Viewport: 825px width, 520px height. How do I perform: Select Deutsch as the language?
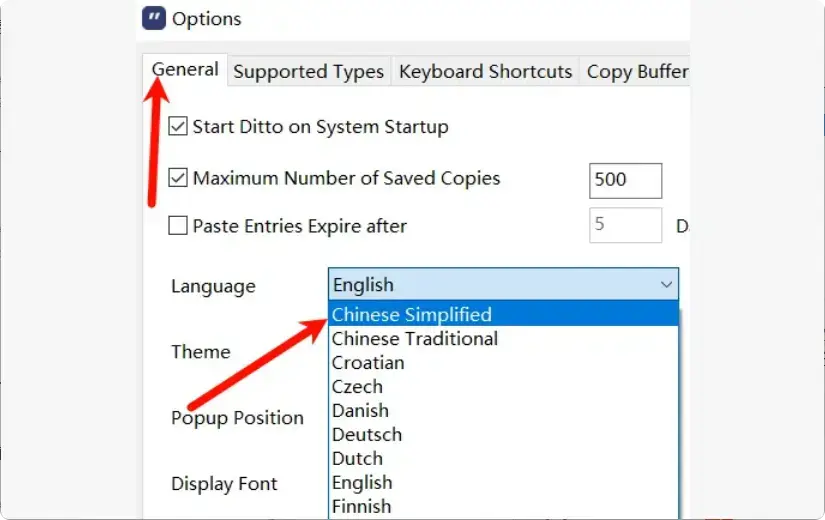pos(366,435)
